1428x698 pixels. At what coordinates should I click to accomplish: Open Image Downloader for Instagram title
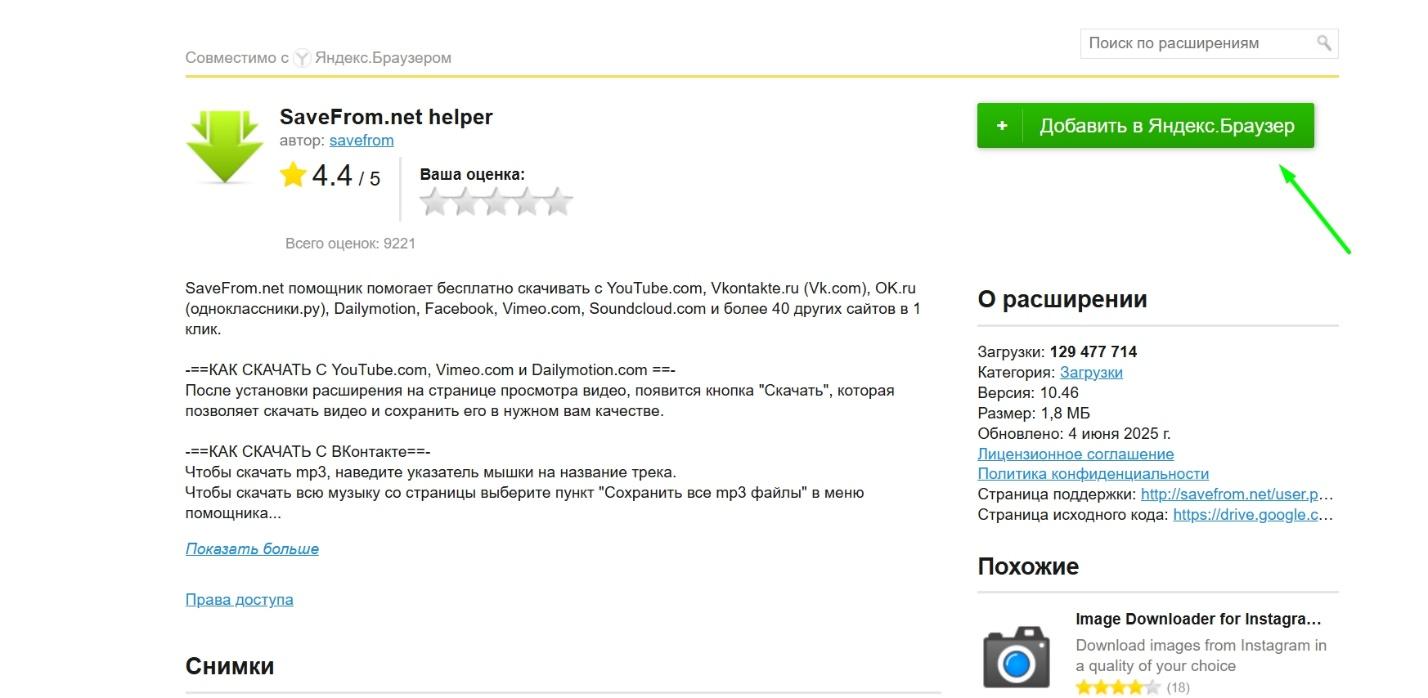pos(1198,619)
